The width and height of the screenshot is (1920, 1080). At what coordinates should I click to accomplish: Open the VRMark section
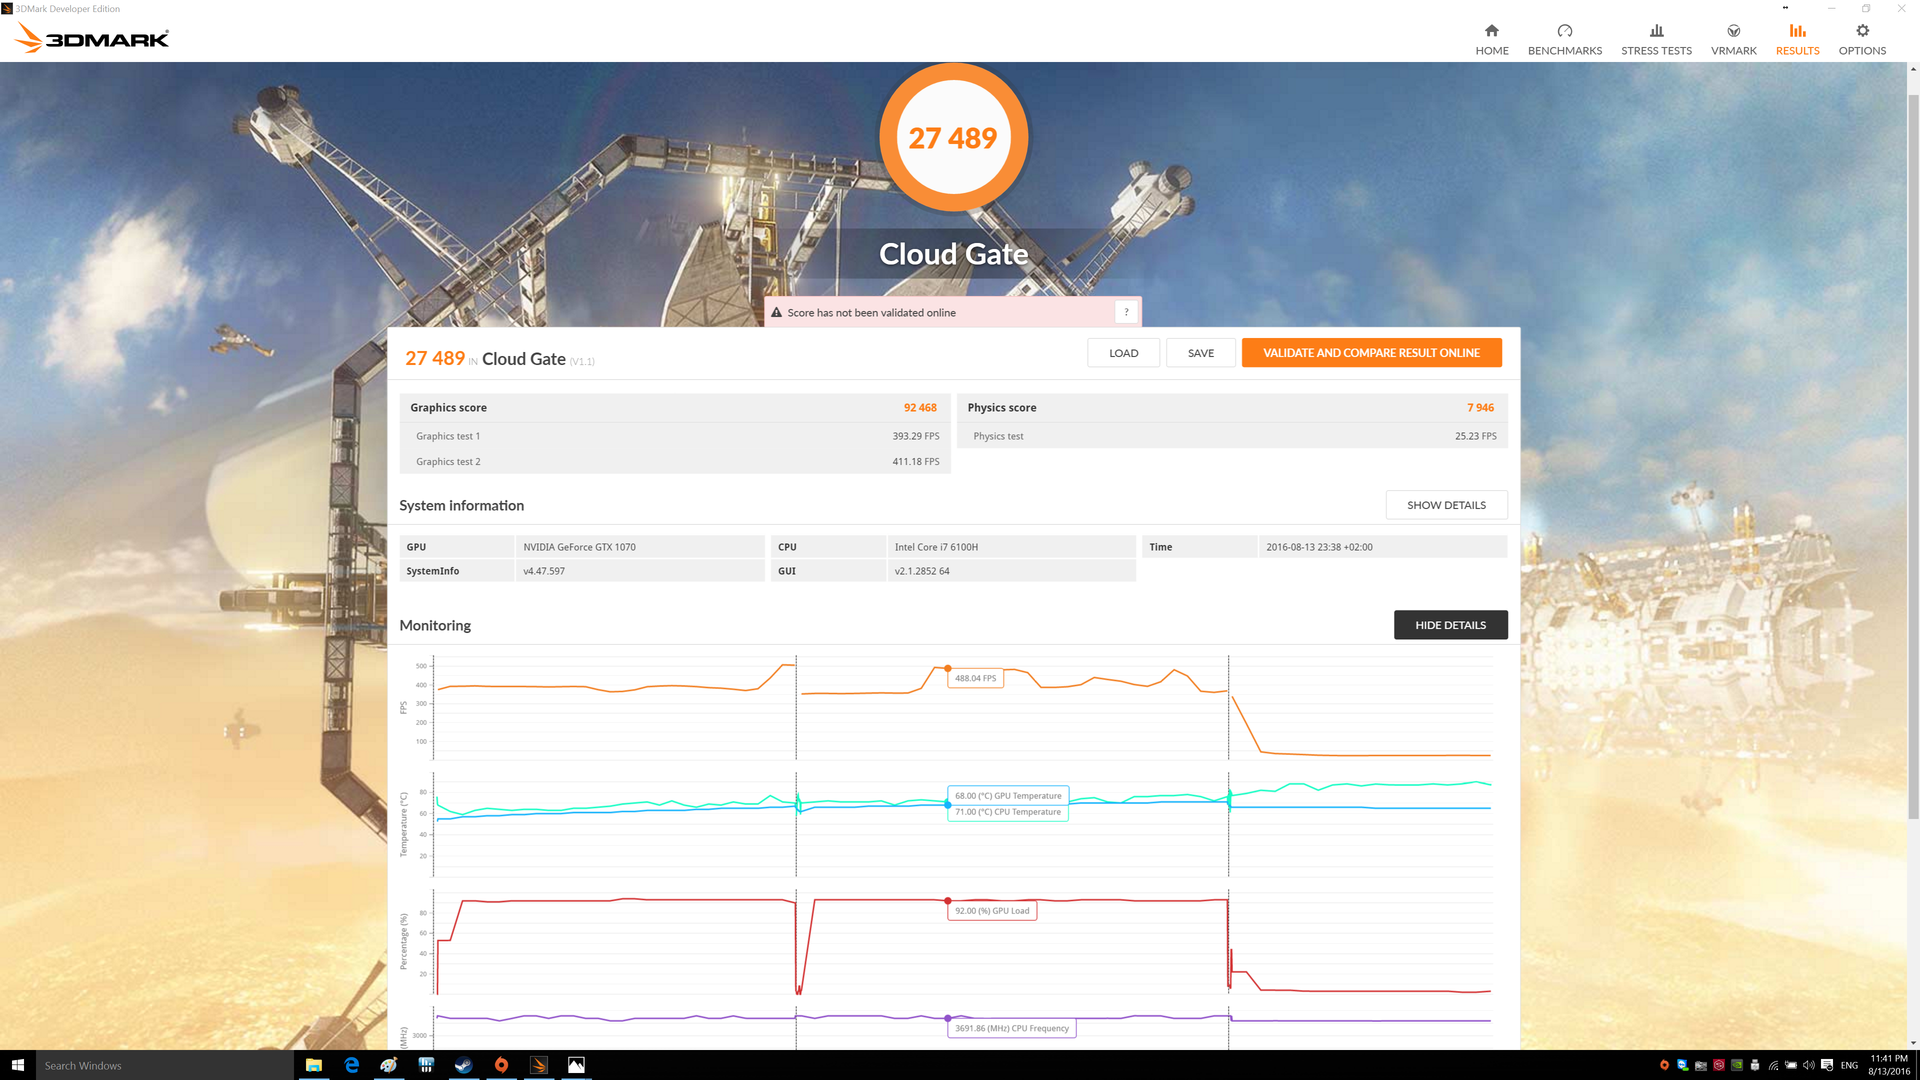(1733, 39)
